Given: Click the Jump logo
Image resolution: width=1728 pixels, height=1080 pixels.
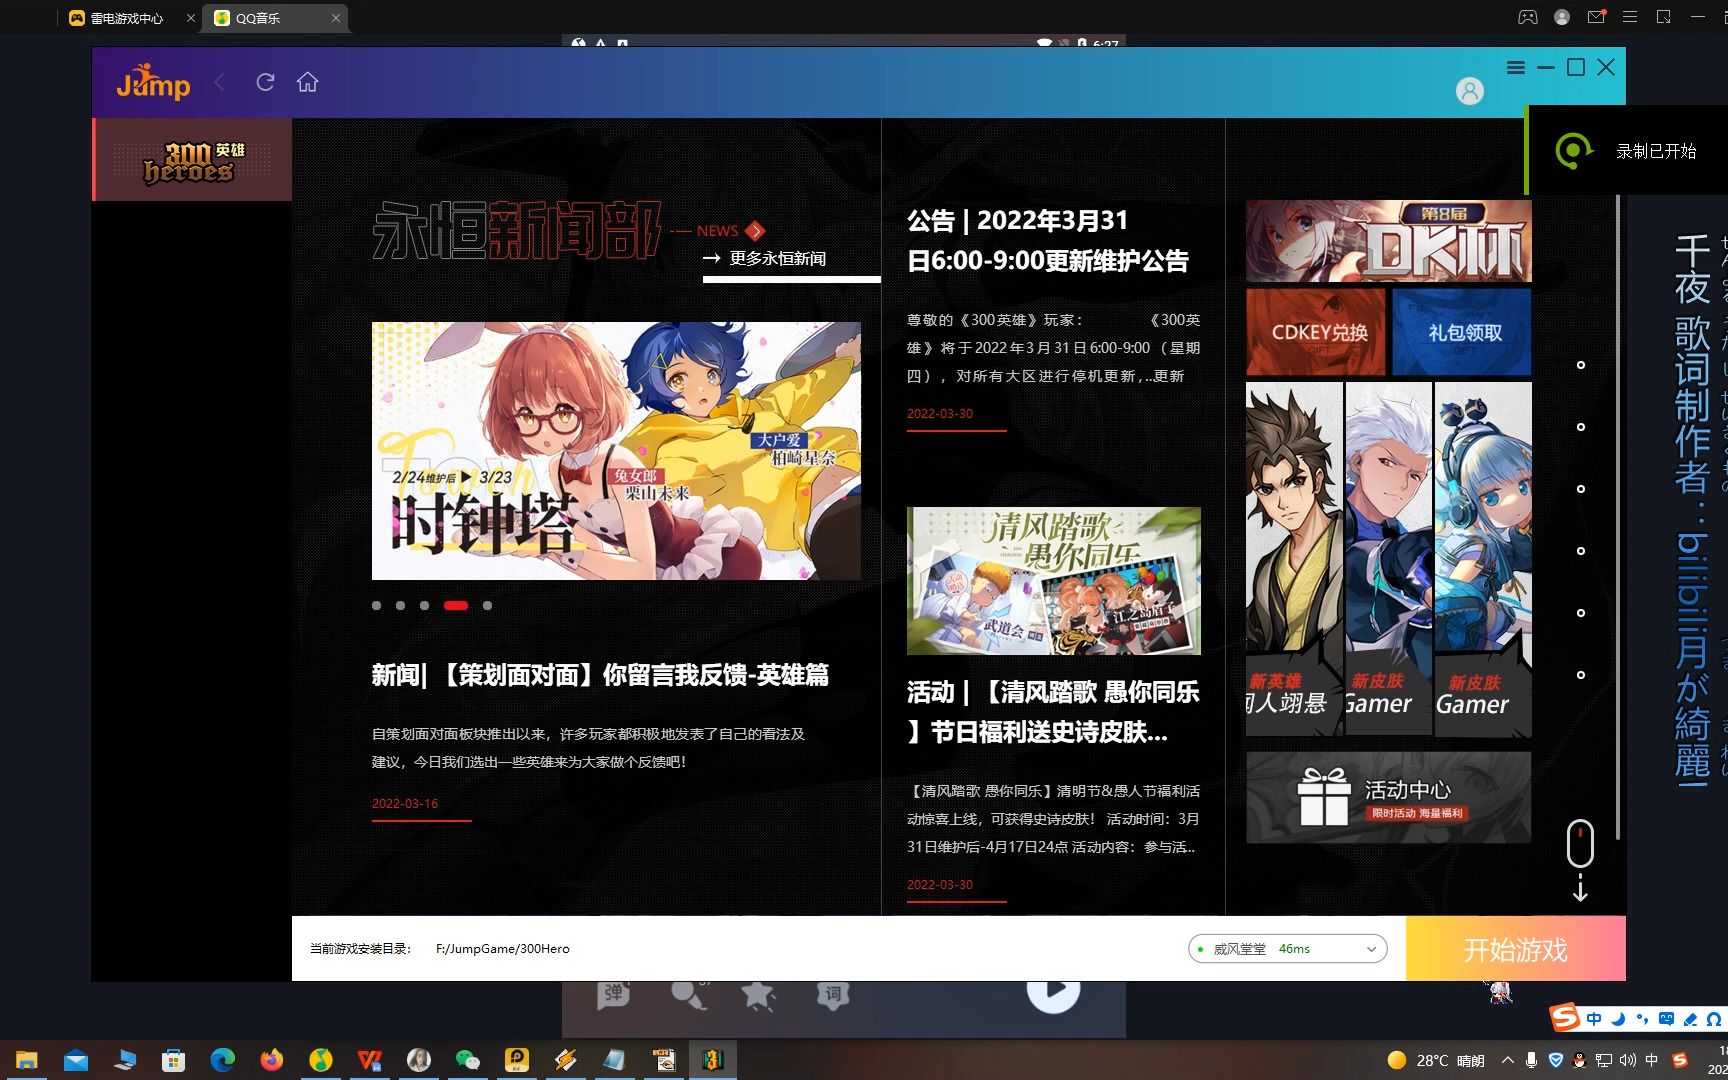Looking at the screenshot, I should point(153,83).
